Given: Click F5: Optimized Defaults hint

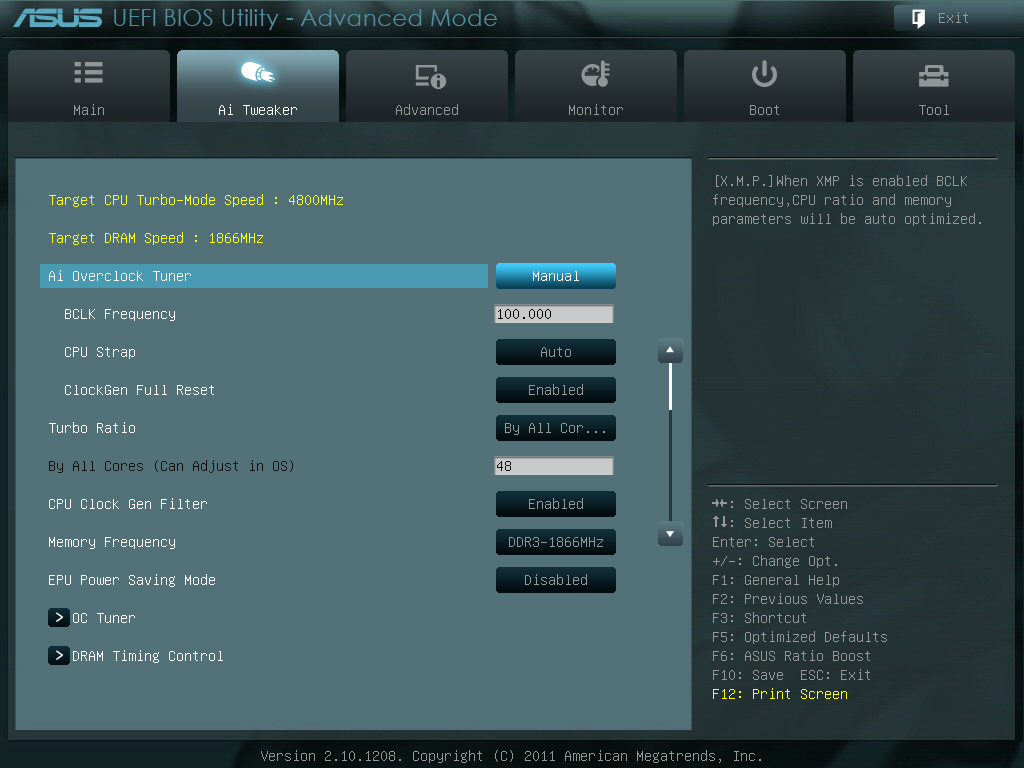Looking at the screenshot, I should click(799, 637).
